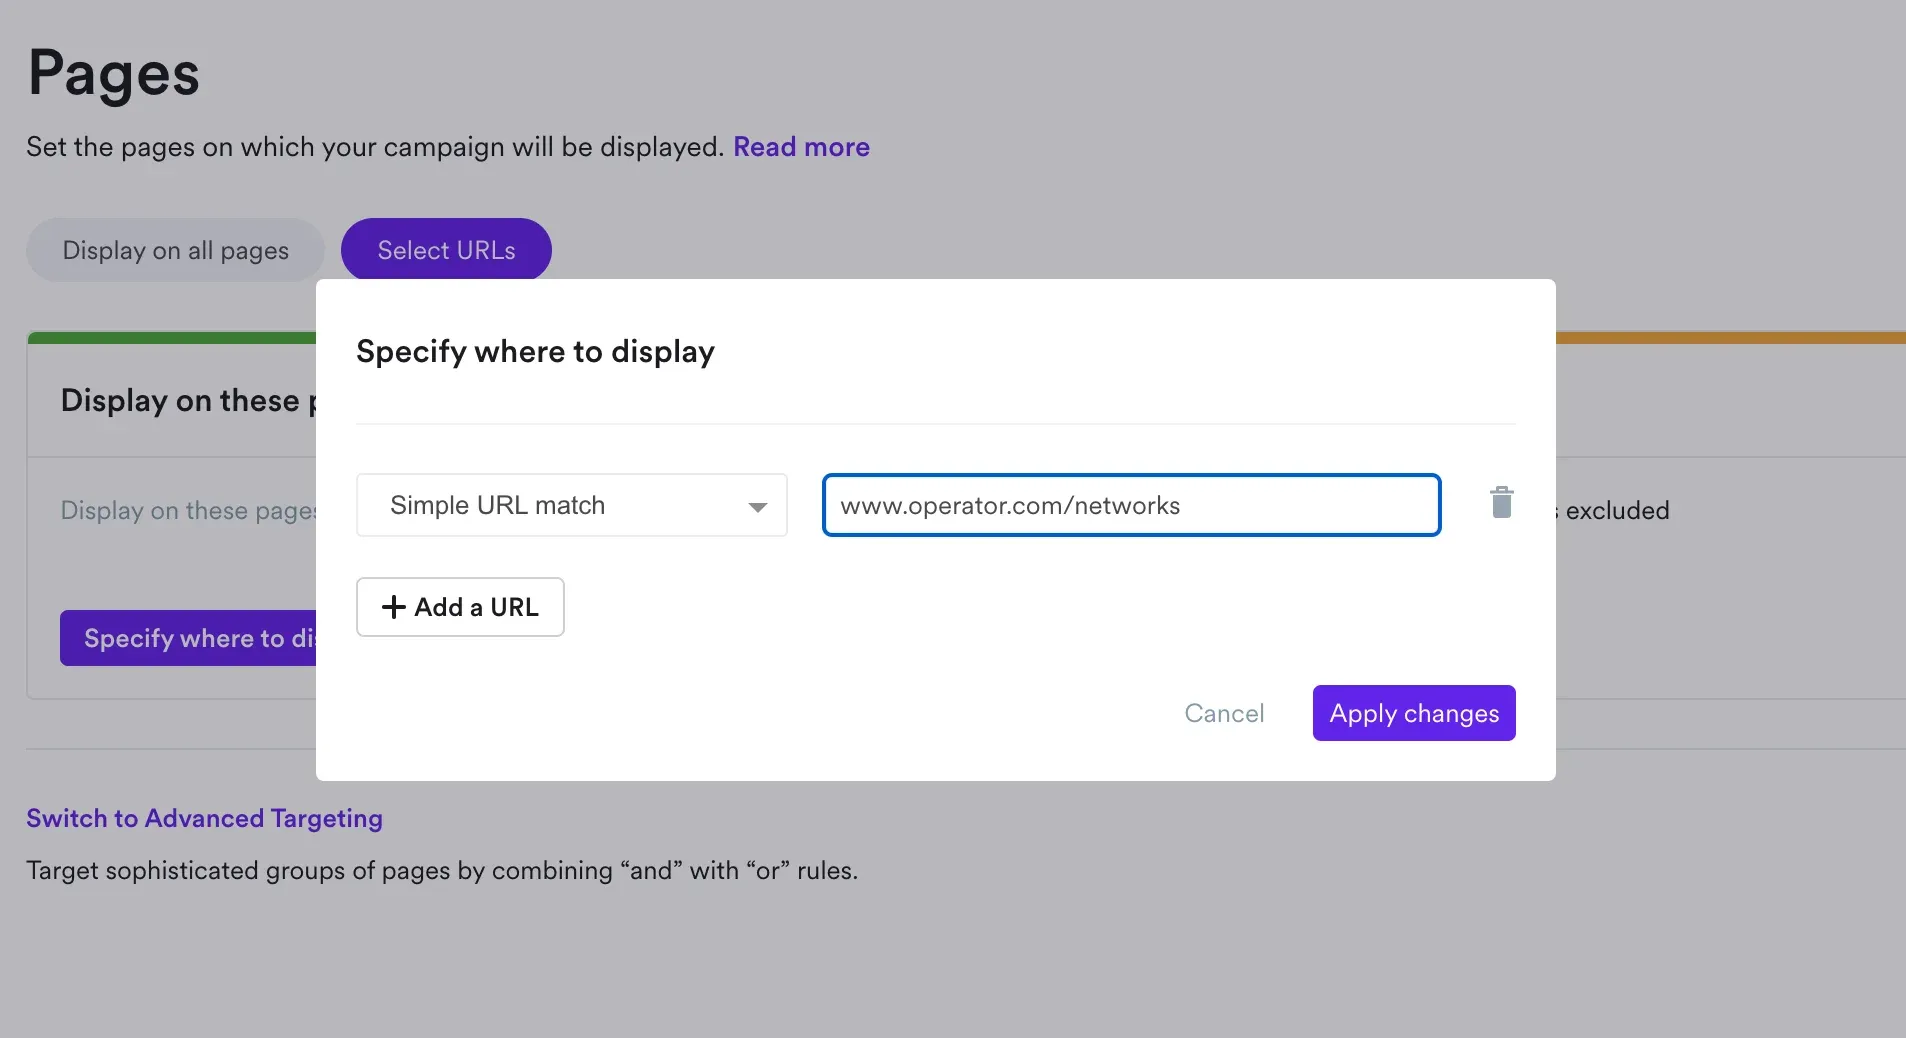Switch to Advanced Targeting link
The image size is (1906, 1038).
click(204, 818)
